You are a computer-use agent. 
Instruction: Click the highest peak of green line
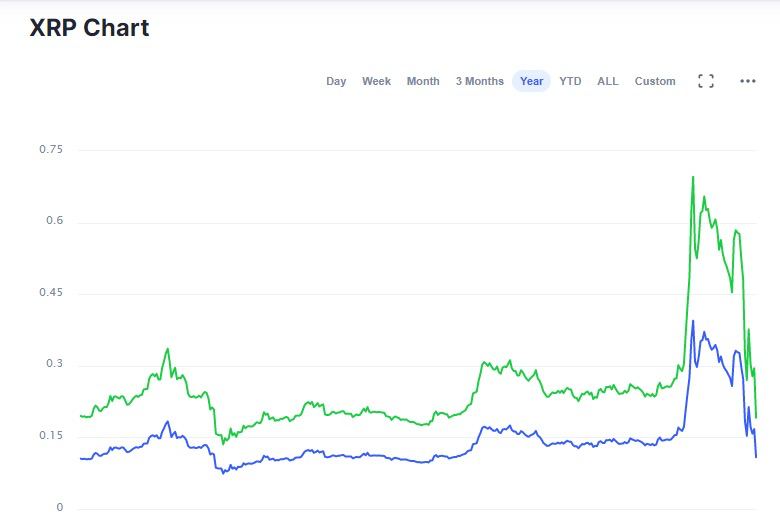tap(693, 178)
